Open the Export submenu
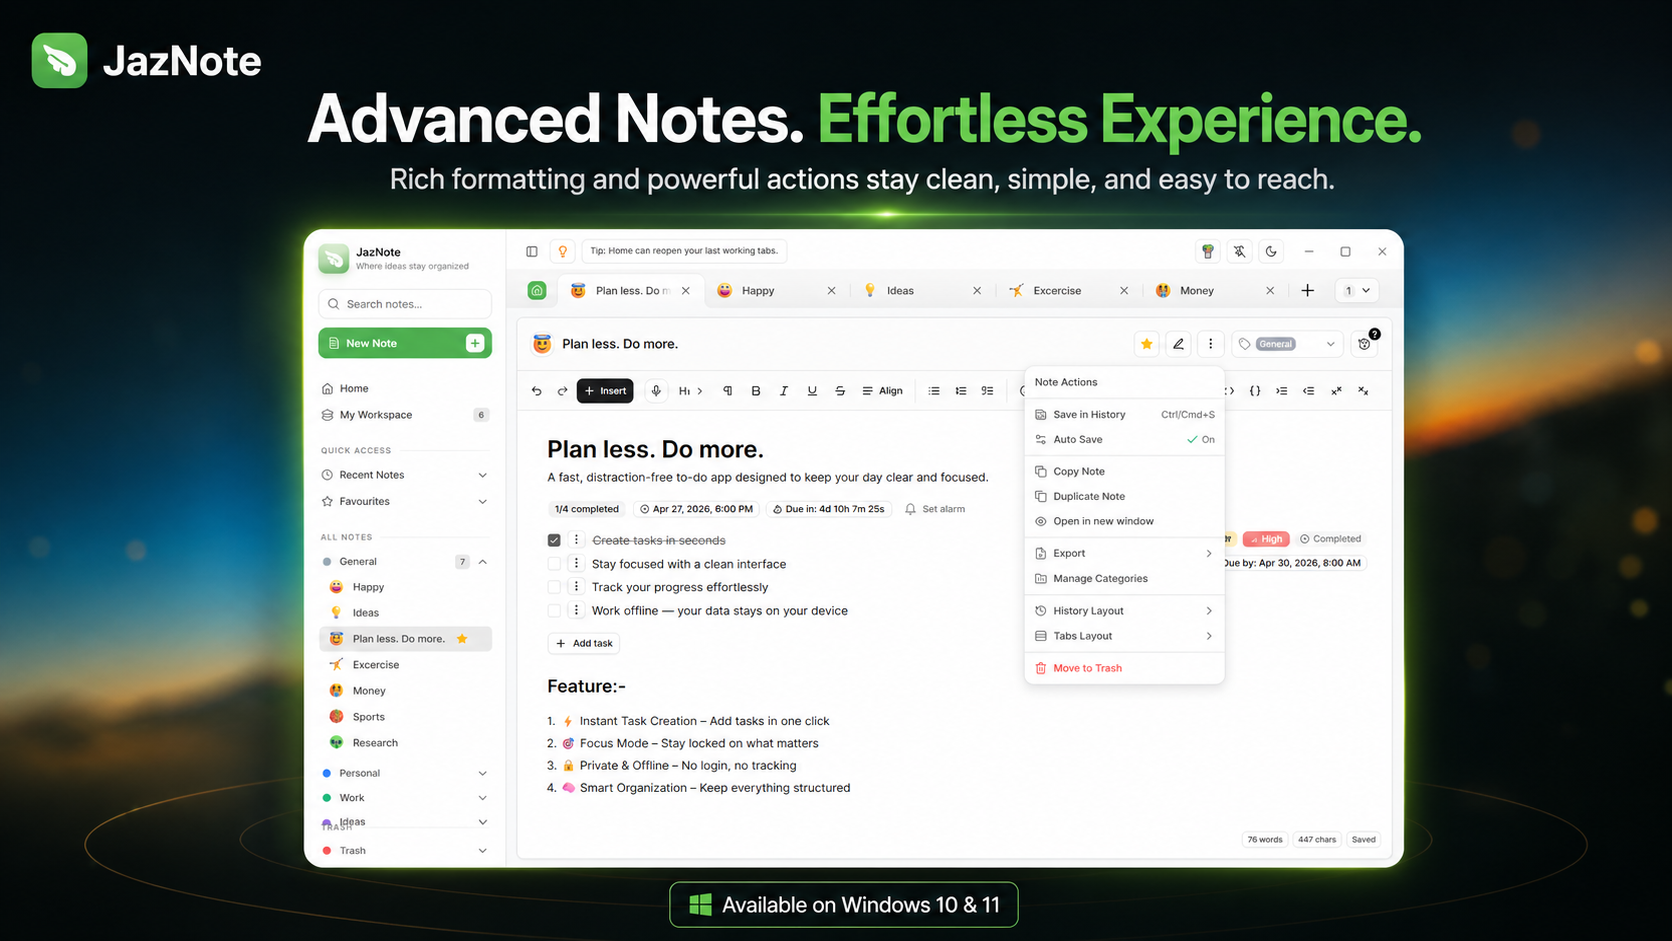Viewport: 1672px width, 941px height. (x=1125, y=553)
